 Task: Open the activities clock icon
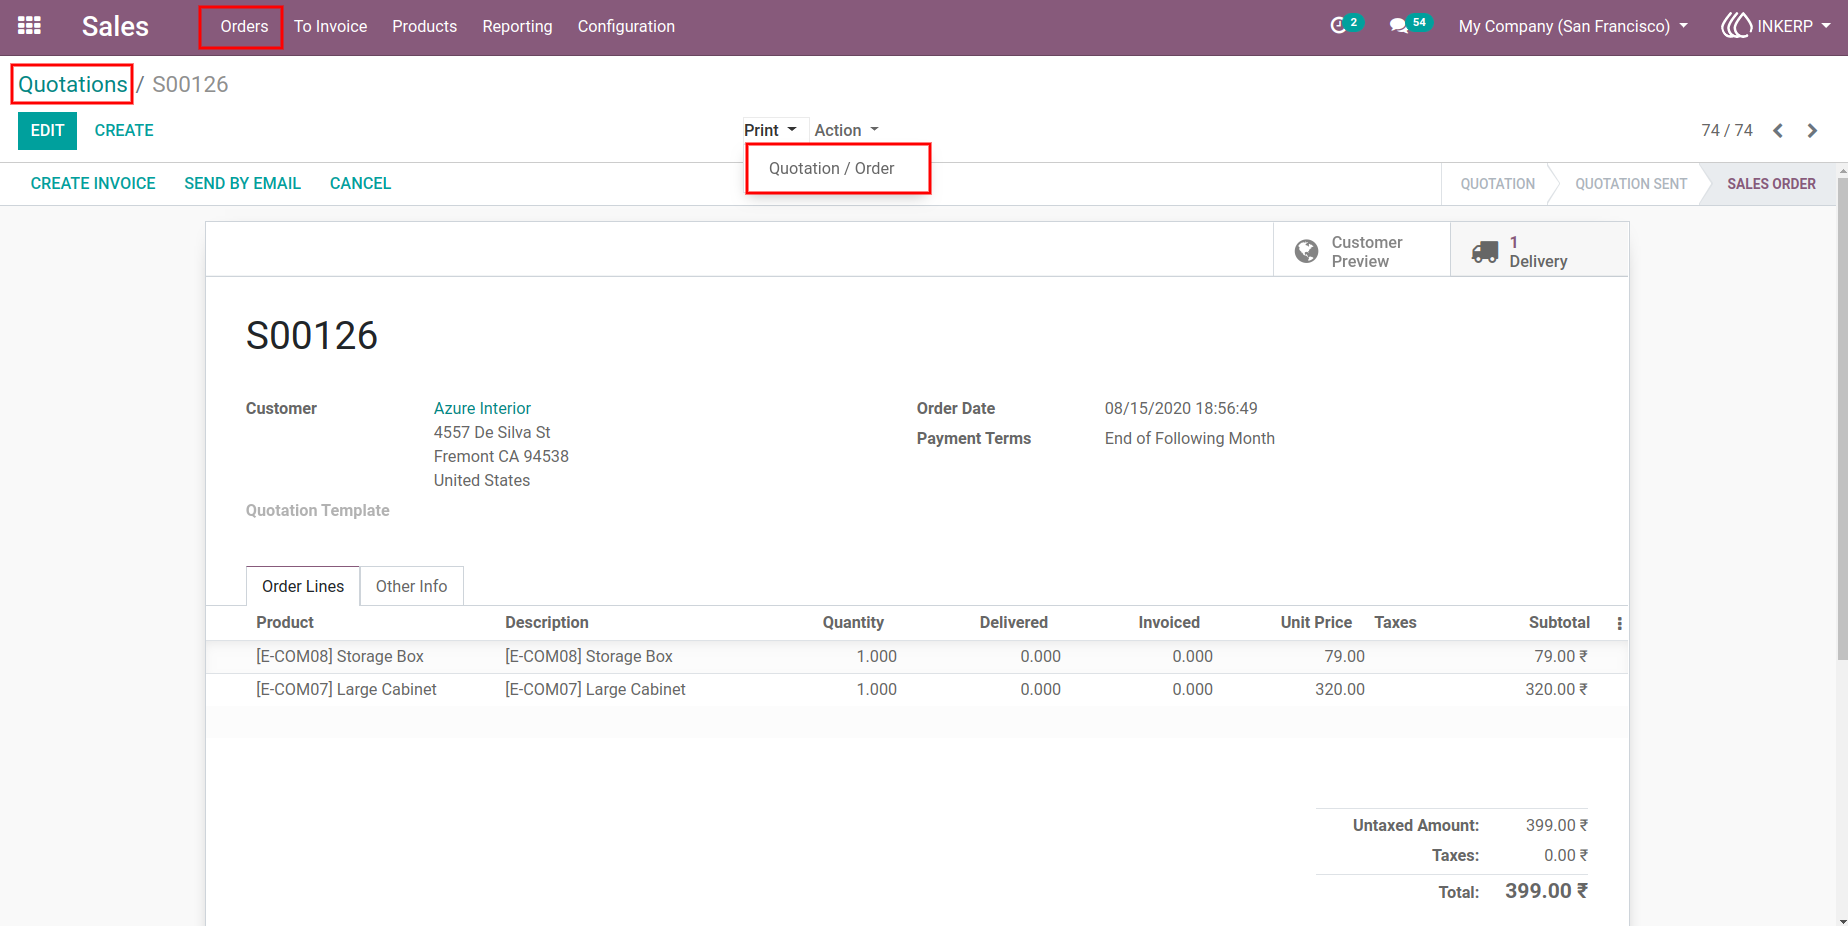pyautogui.click(x=1338, y=26)
